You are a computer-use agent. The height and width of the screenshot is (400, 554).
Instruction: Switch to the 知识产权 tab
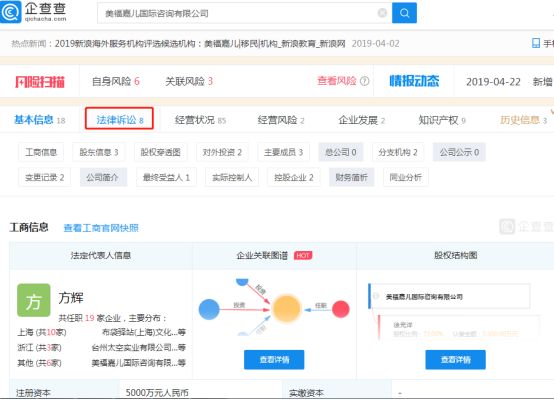click(442, 120)
